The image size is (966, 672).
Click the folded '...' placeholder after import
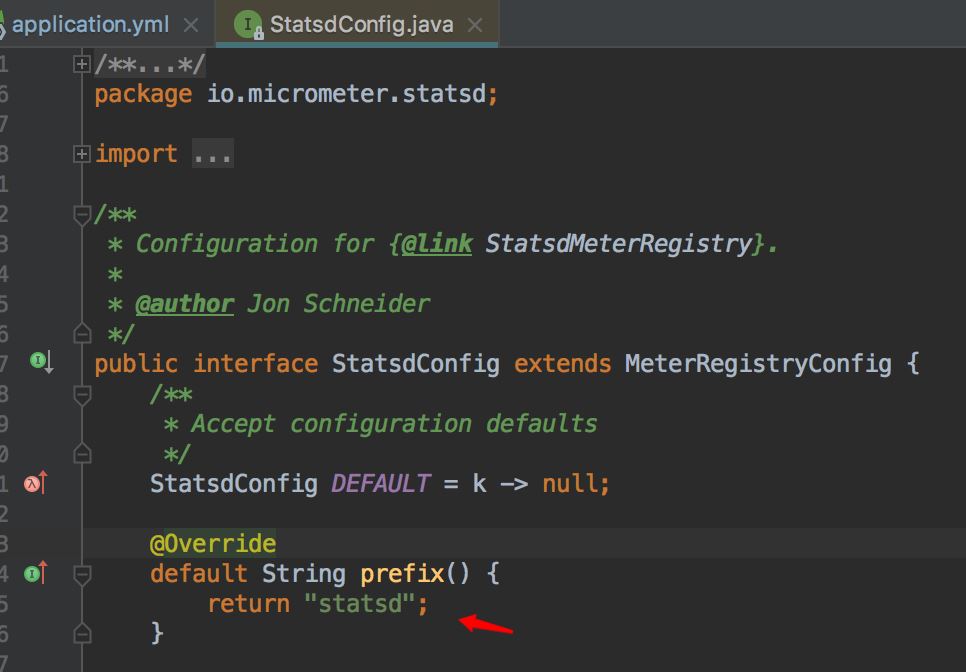[212, 154]
